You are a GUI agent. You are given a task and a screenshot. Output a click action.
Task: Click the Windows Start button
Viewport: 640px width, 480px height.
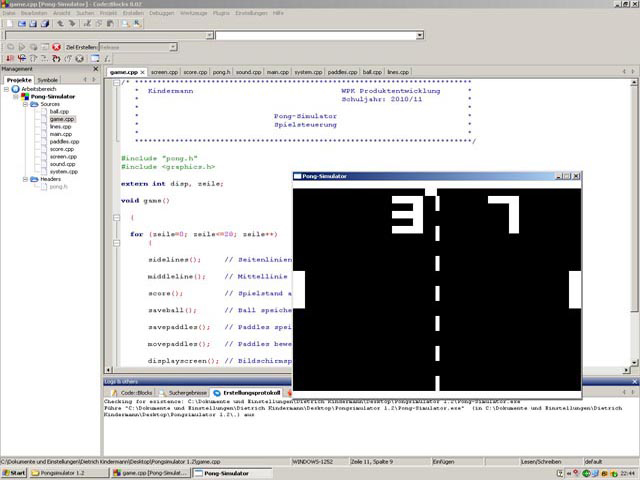pyautogui.click(x=14, y=473)
